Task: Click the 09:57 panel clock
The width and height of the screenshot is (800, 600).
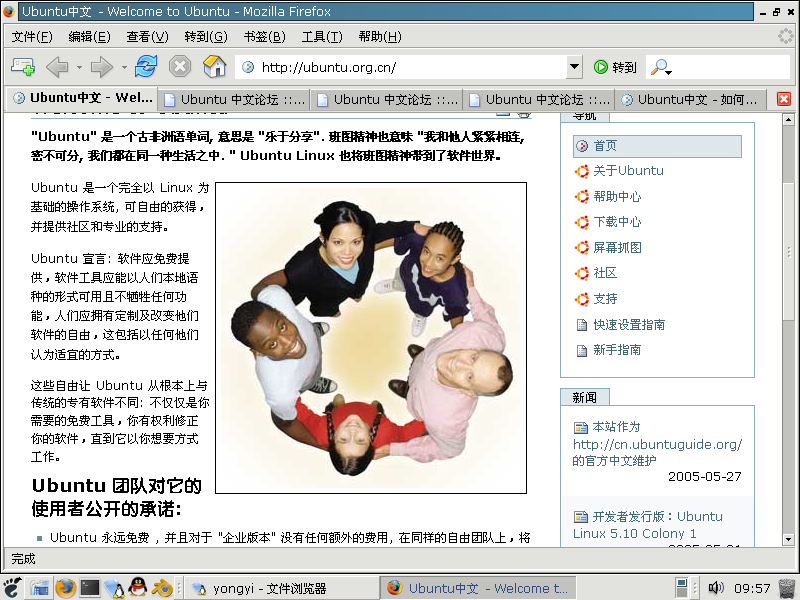Action: [x=752, y=588]
